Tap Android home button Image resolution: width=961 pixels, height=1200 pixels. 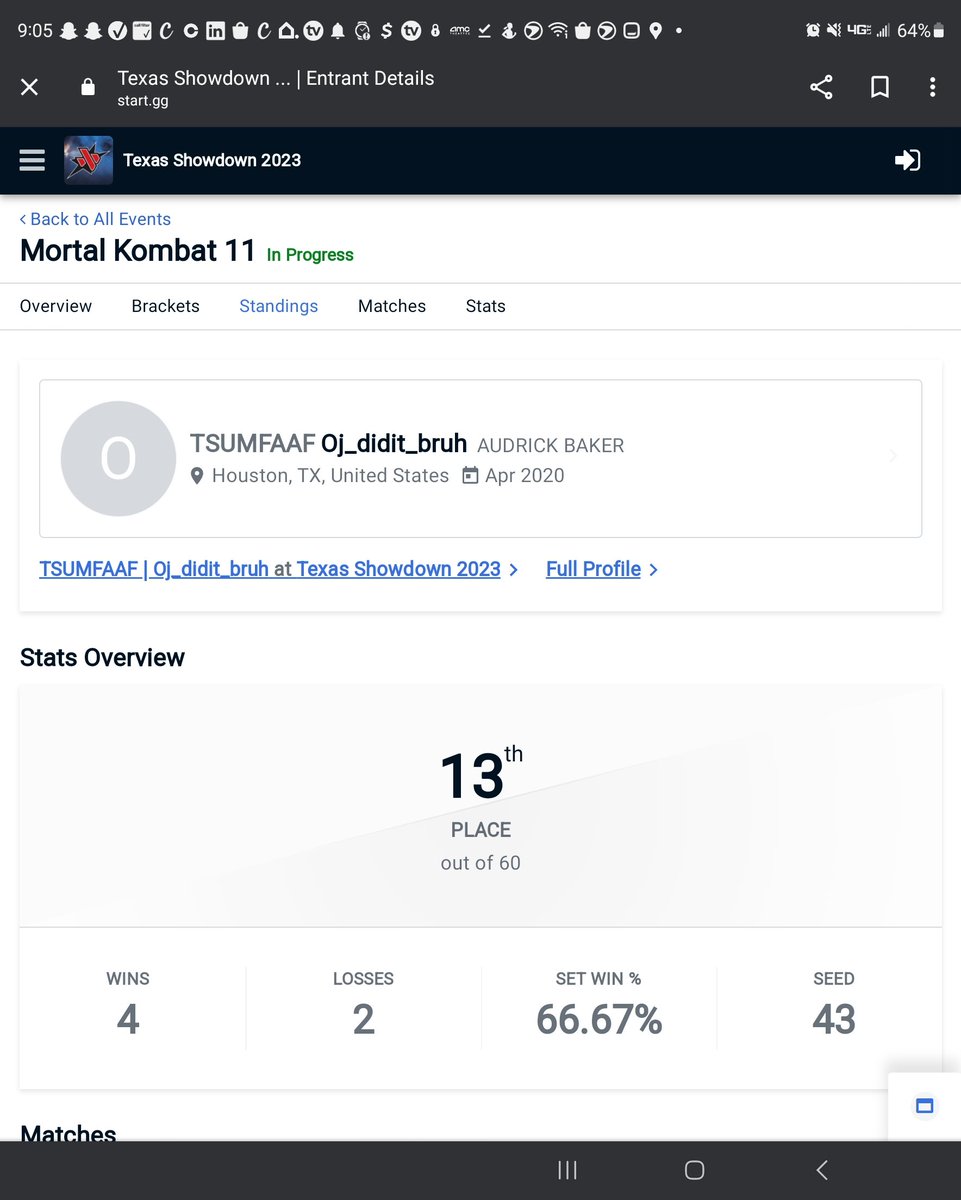695,1170
